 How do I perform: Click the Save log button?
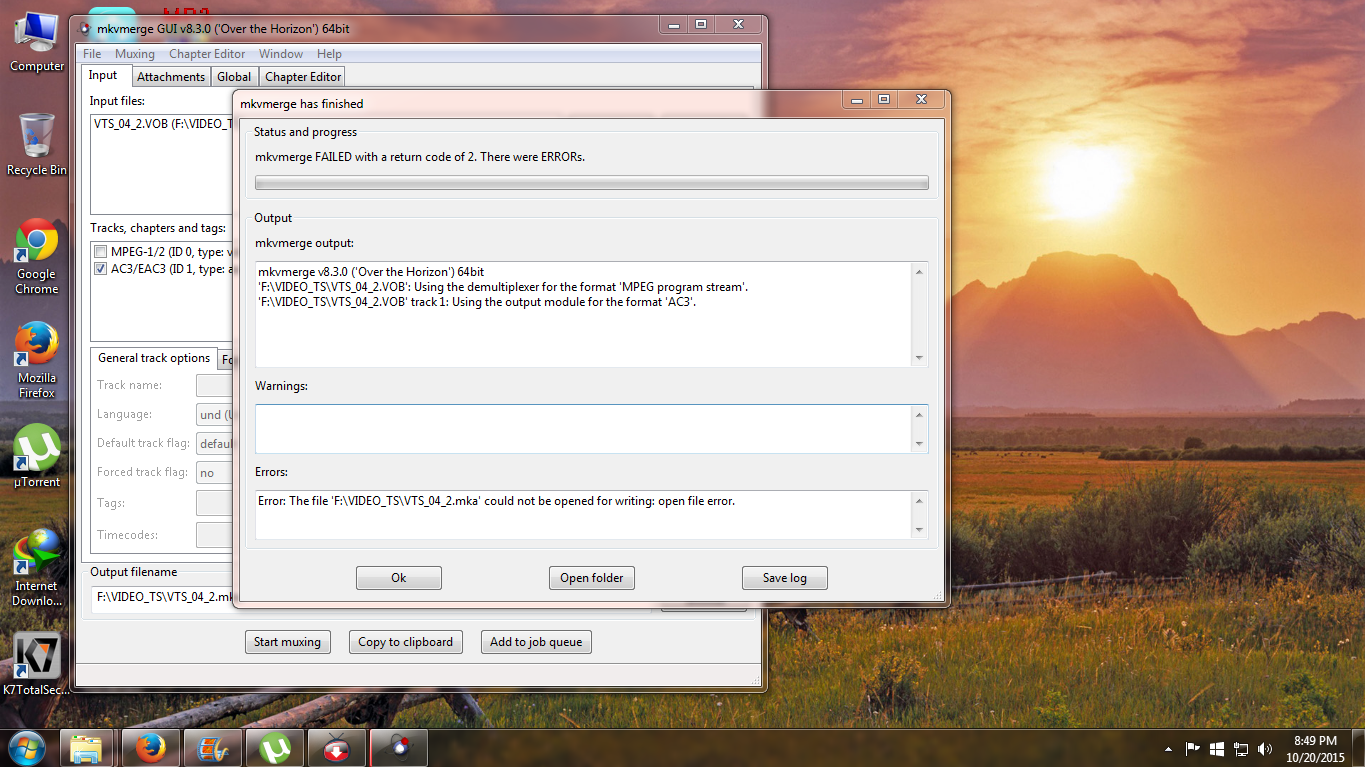coord(784,578)
